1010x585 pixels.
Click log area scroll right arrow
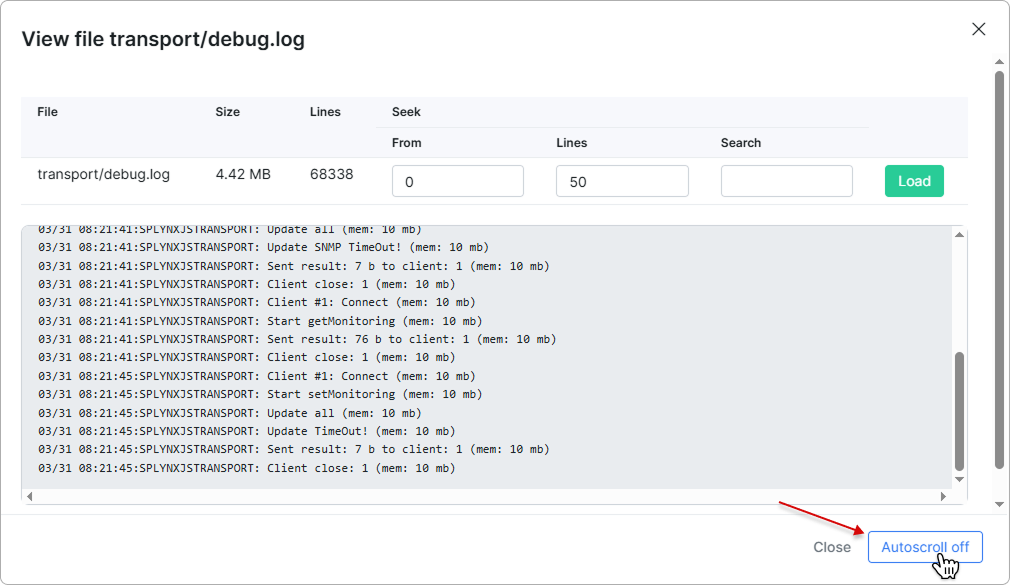tap(943, 496)
